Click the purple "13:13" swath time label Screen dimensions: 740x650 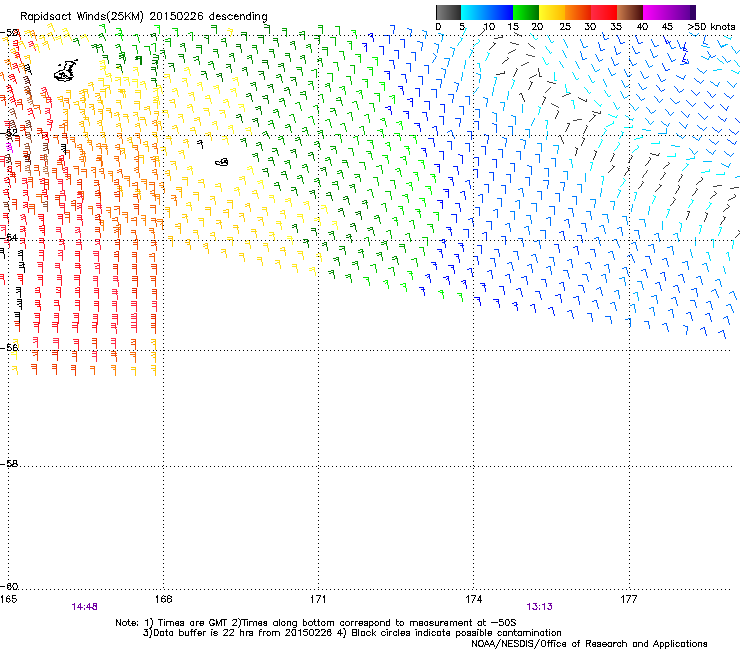(539, 607)
